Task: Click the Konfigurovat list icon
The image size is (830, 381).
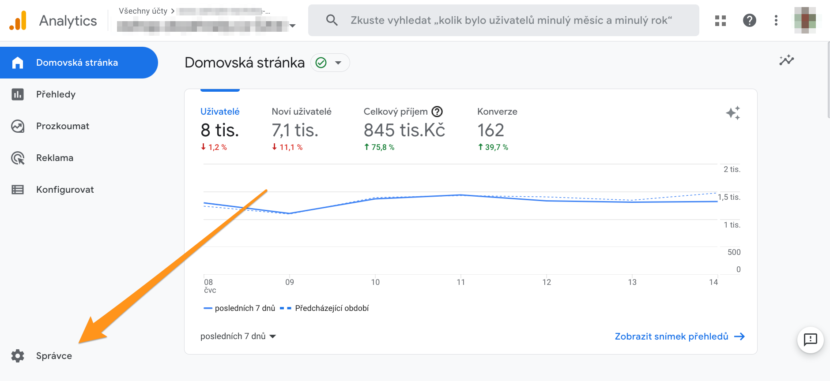Action: [18, 189]
